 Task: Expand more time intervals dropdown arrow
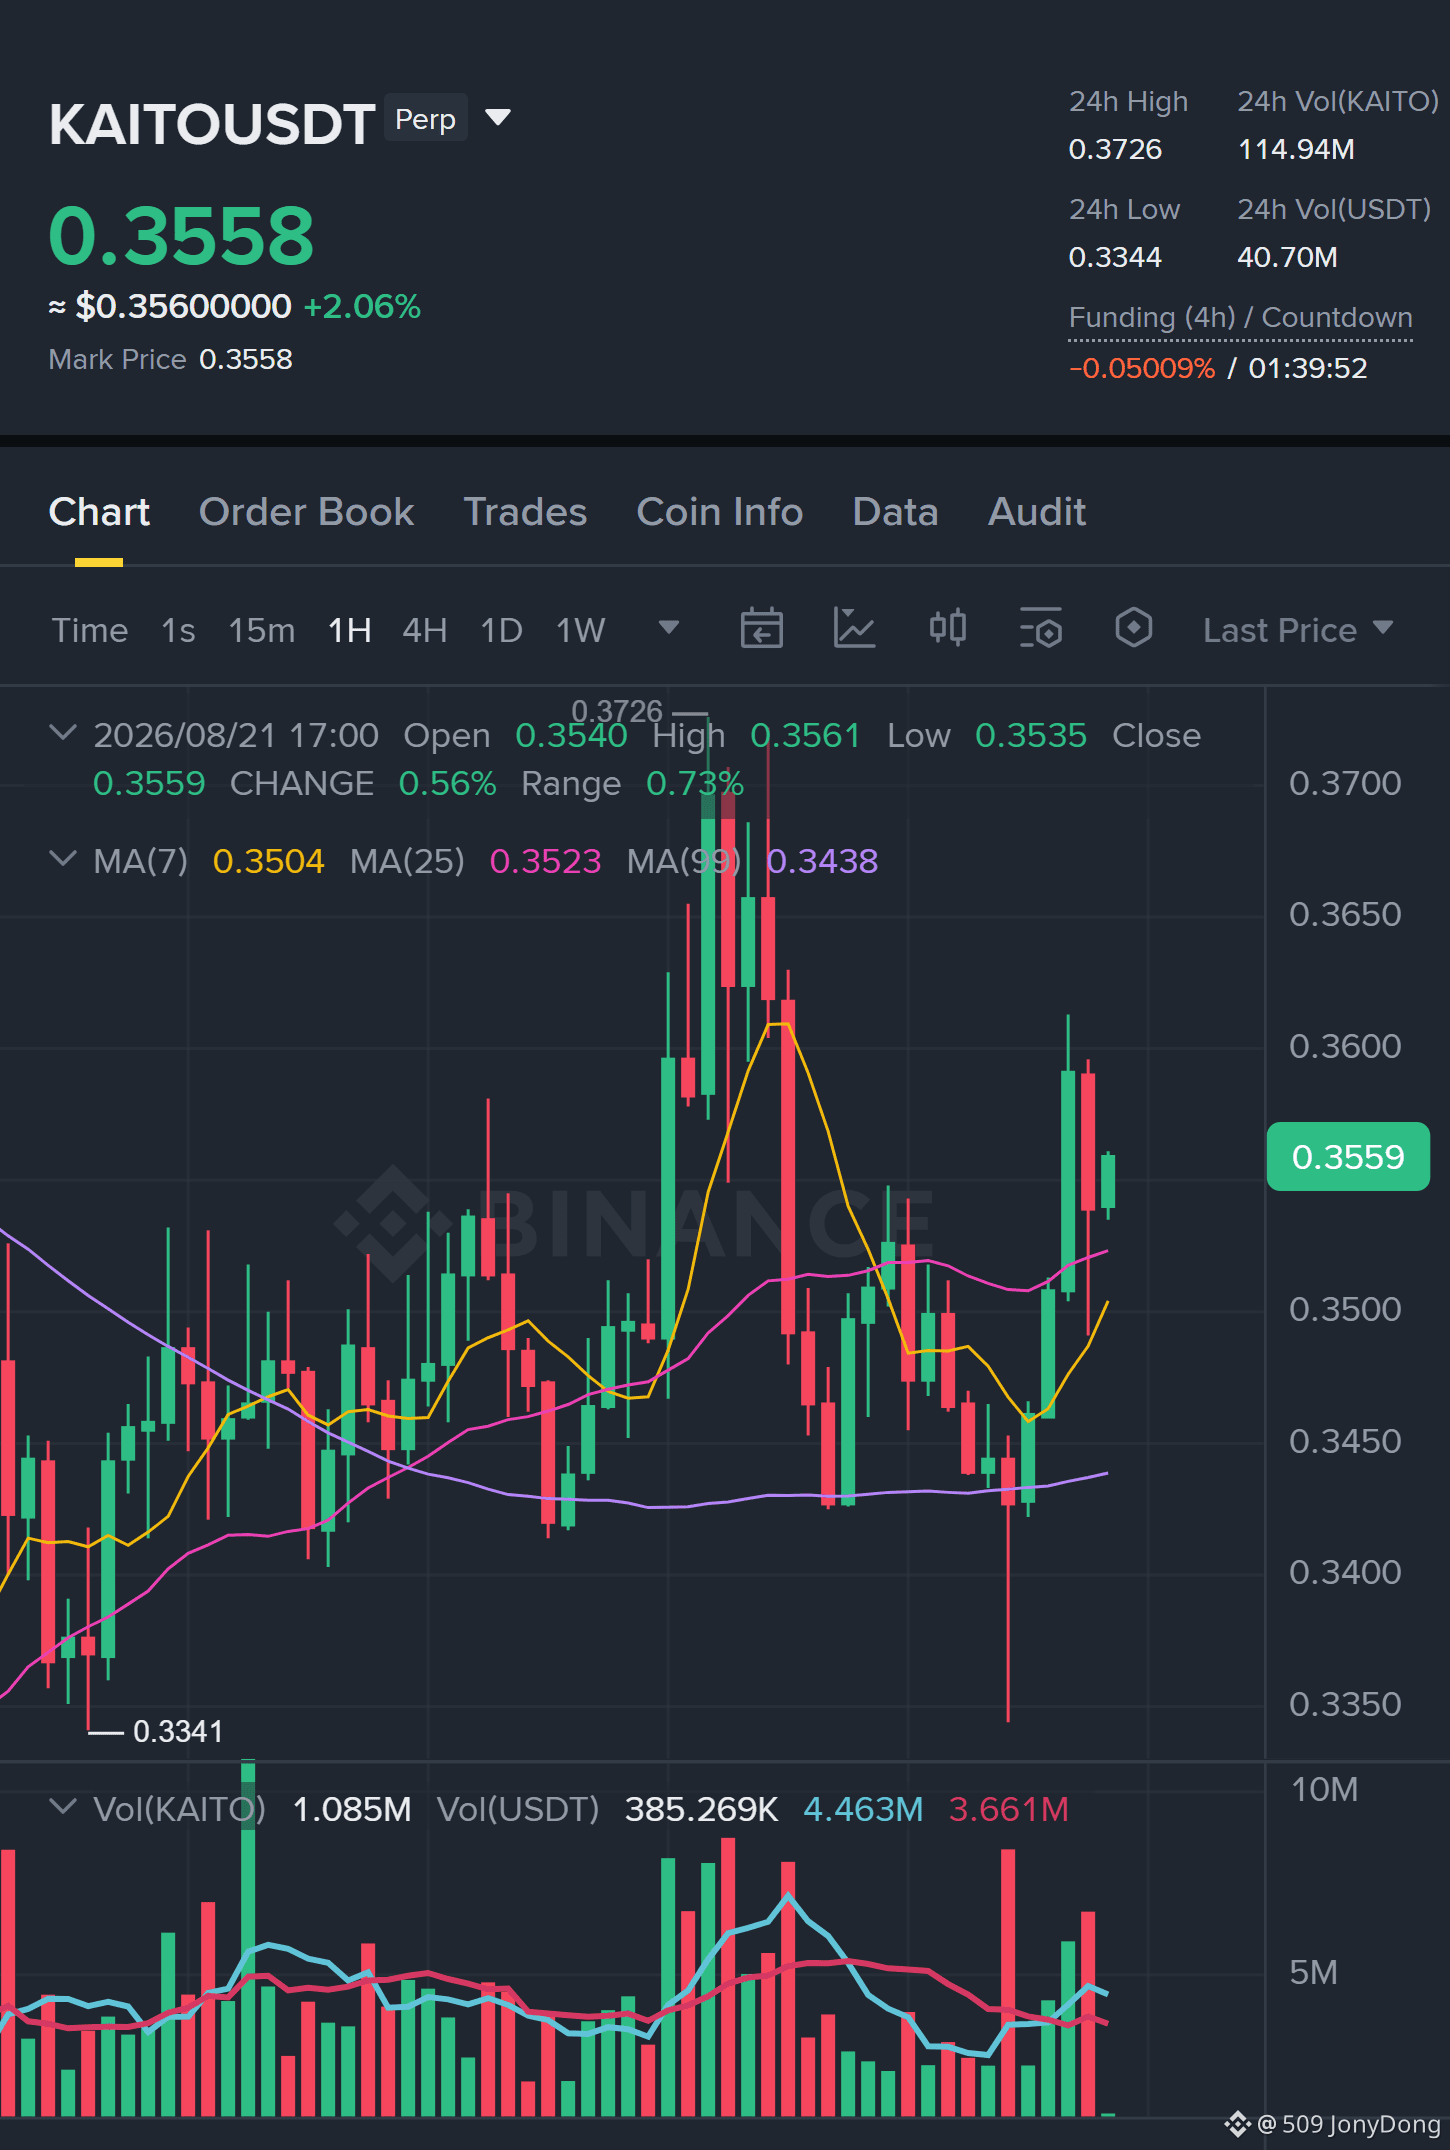669,628
